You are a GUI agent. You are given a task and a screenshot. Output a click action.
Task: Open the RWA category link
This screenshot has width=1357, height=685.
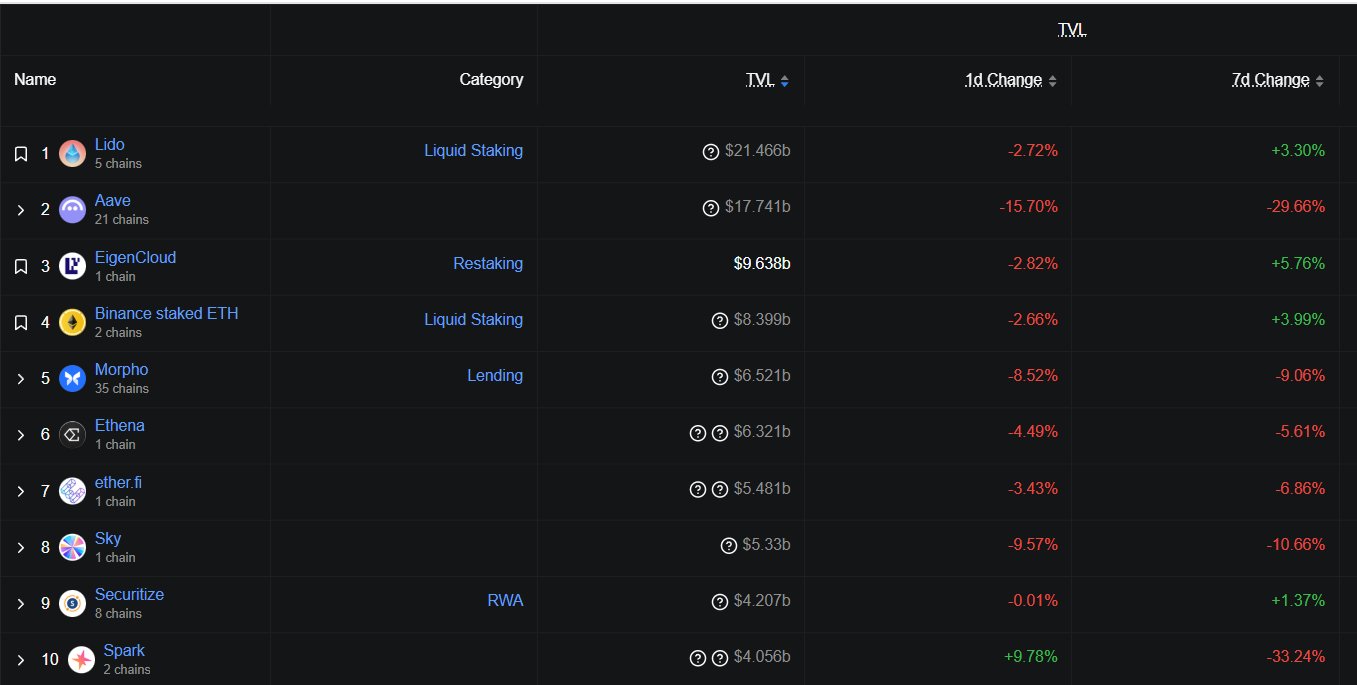[505, 601]
